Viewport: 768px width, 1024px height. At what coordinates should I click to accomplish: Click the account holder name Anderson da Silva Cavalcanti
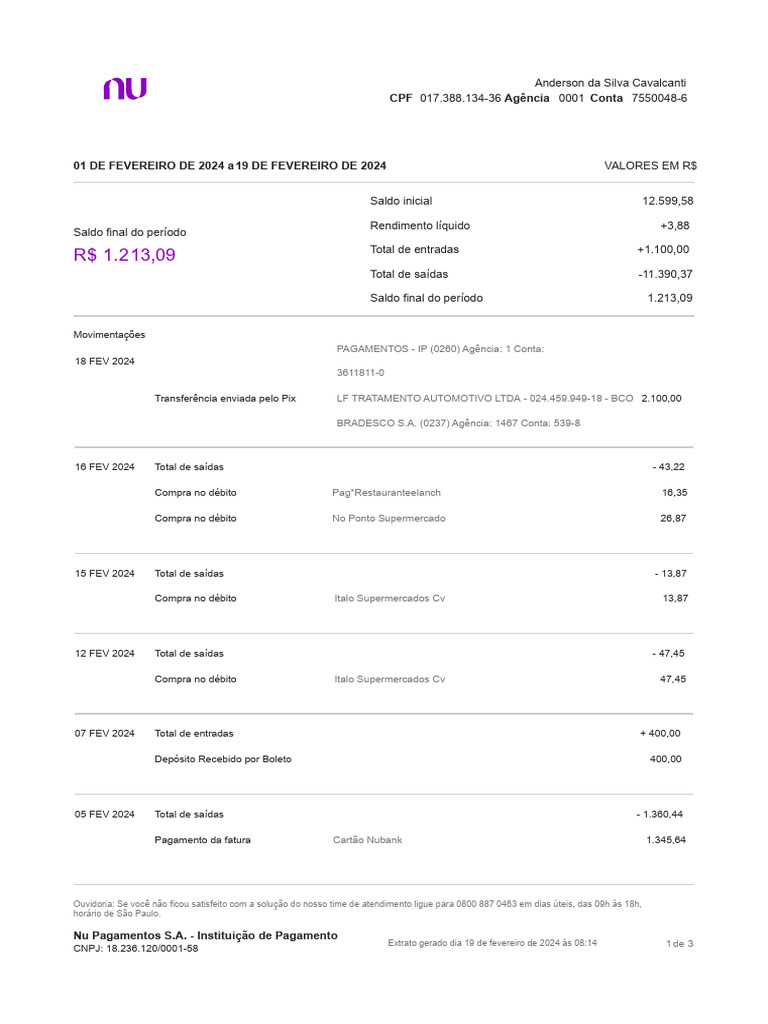coord(610,82)
